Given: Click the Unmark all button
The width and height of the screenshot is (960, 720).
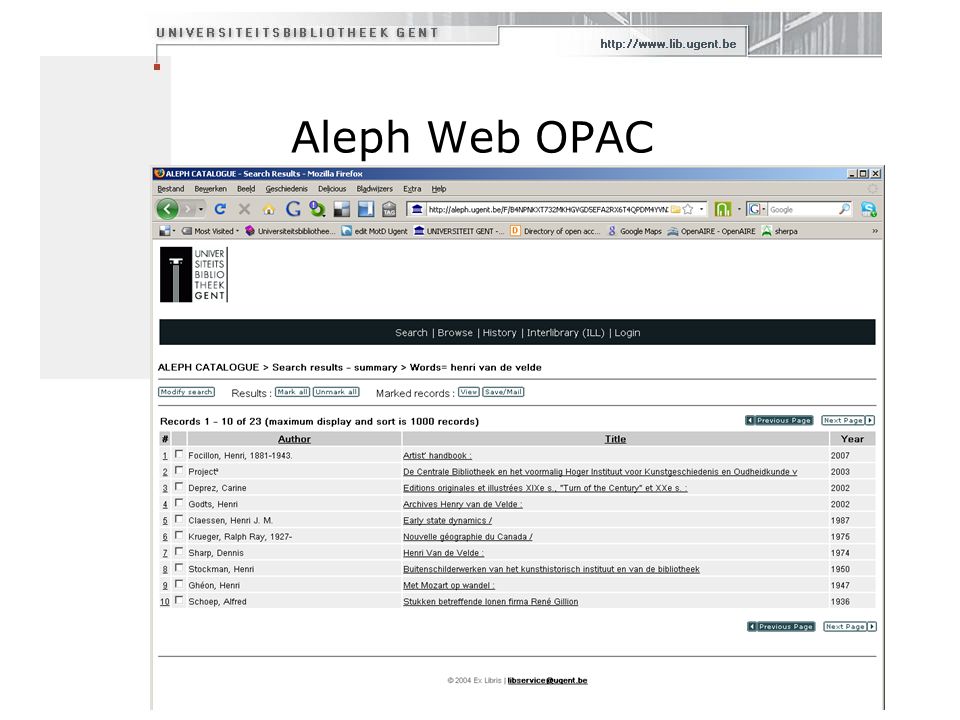Looking at the screenshot, I should tap(336, 392).
